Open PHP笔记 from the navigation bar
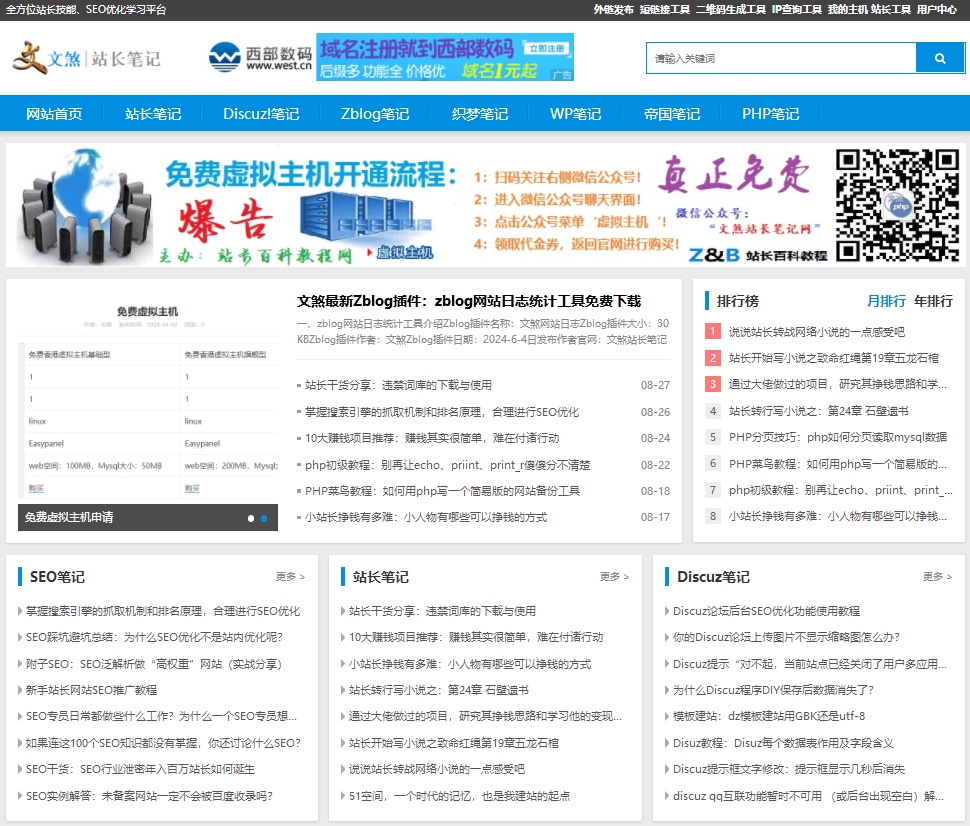The height and width of the screenshot is (826, 970). pos(770,114)
